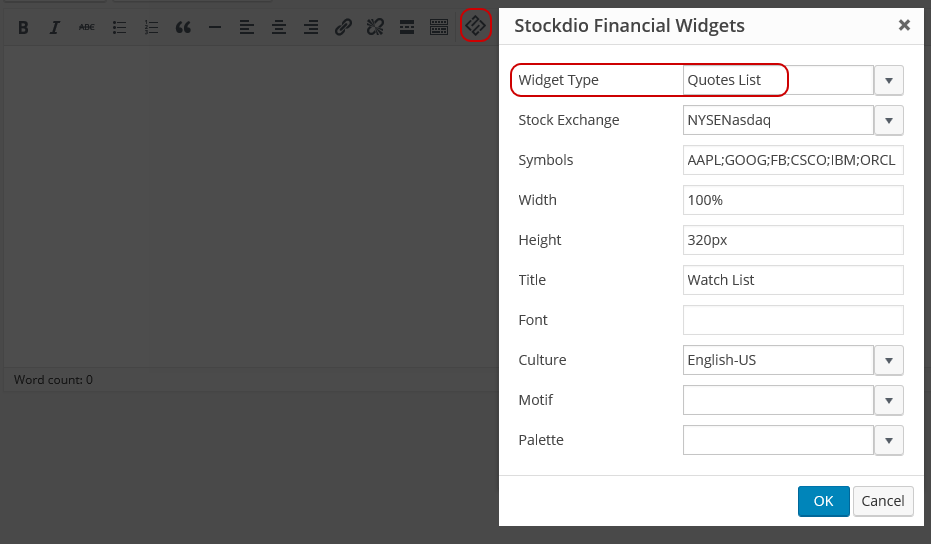This screenshot has height=544, width=931.
Task: Dismiss dialog with Cancel button
Action: 883,501
